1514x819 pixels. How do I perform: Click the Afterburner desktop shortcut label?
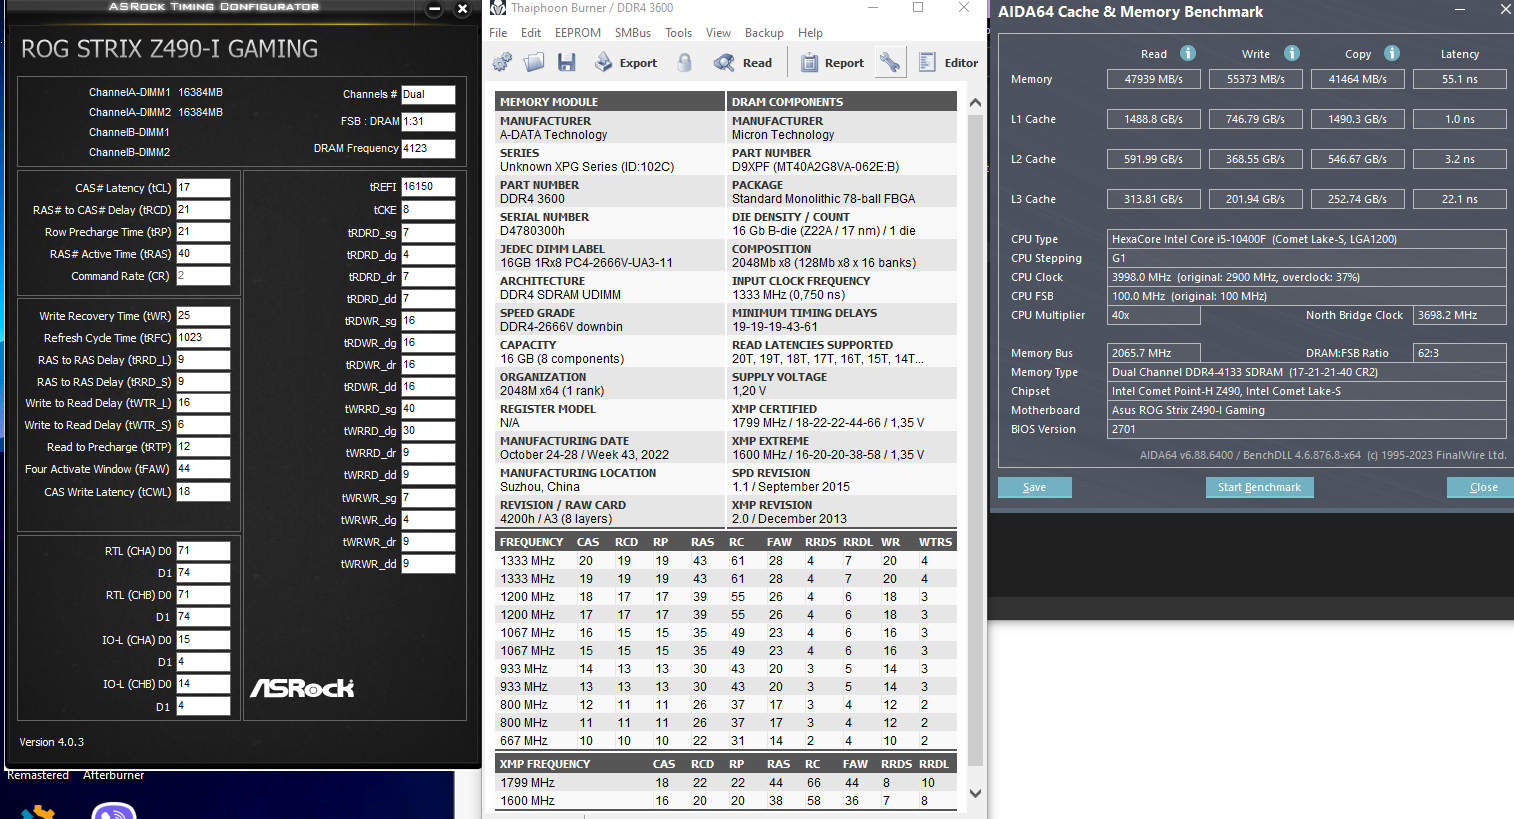click(114, 775)
